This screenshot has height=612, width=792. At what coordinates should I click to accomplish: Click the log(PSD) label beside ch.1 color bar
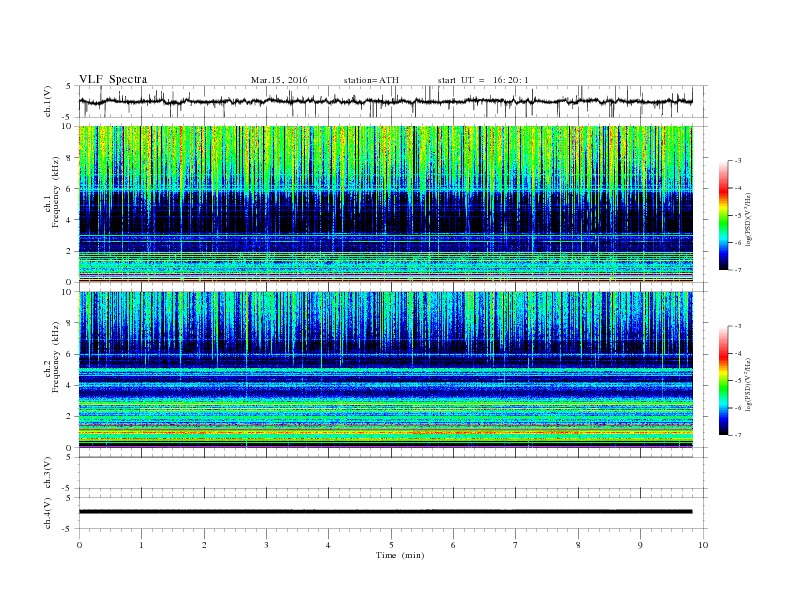[x=749, y=219]
